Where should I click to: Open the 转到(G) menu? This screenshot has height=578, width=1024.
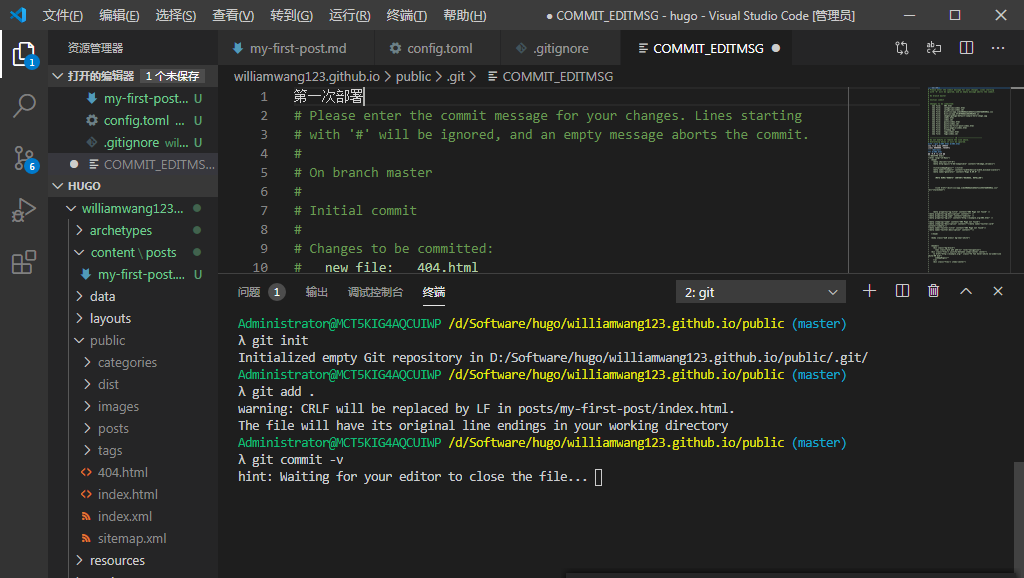tap(291, 15)
